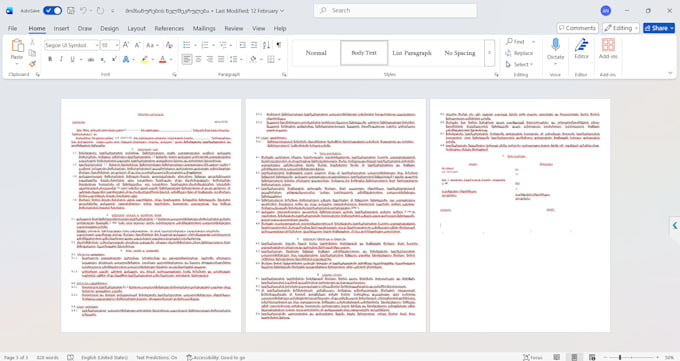Set Align Left paragraph alignment
This screenshot has height=361, width=680.
[187, 59]
